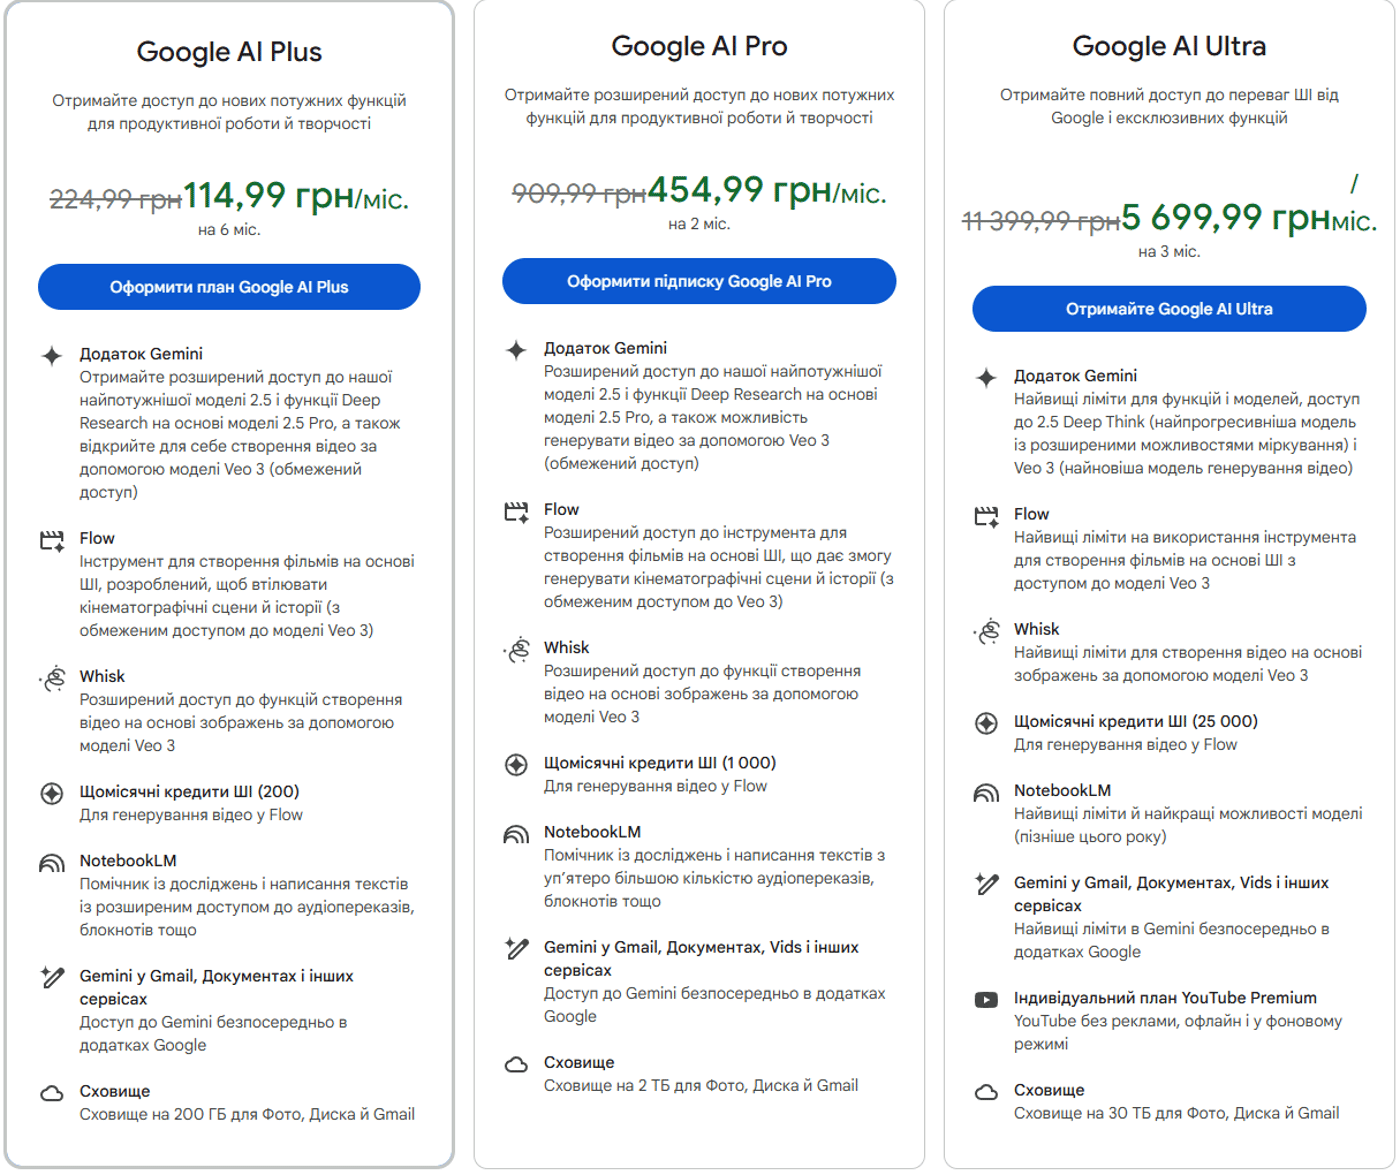This screenshot has width=1400, height=1175.
Task: Click the Whisk icon in AI Plus
Action: pyautogui.click(x=52, y=679)
